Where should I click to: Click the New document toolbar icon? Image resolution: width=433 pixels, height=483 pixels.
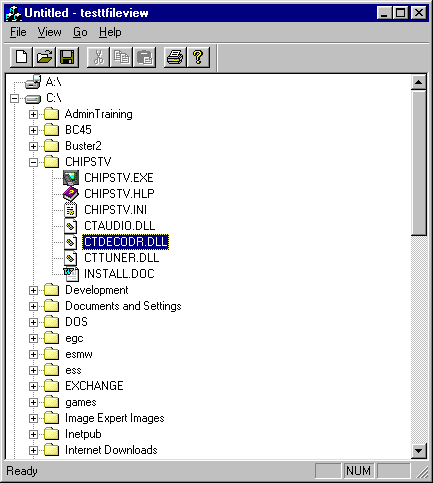click(21, 57)
